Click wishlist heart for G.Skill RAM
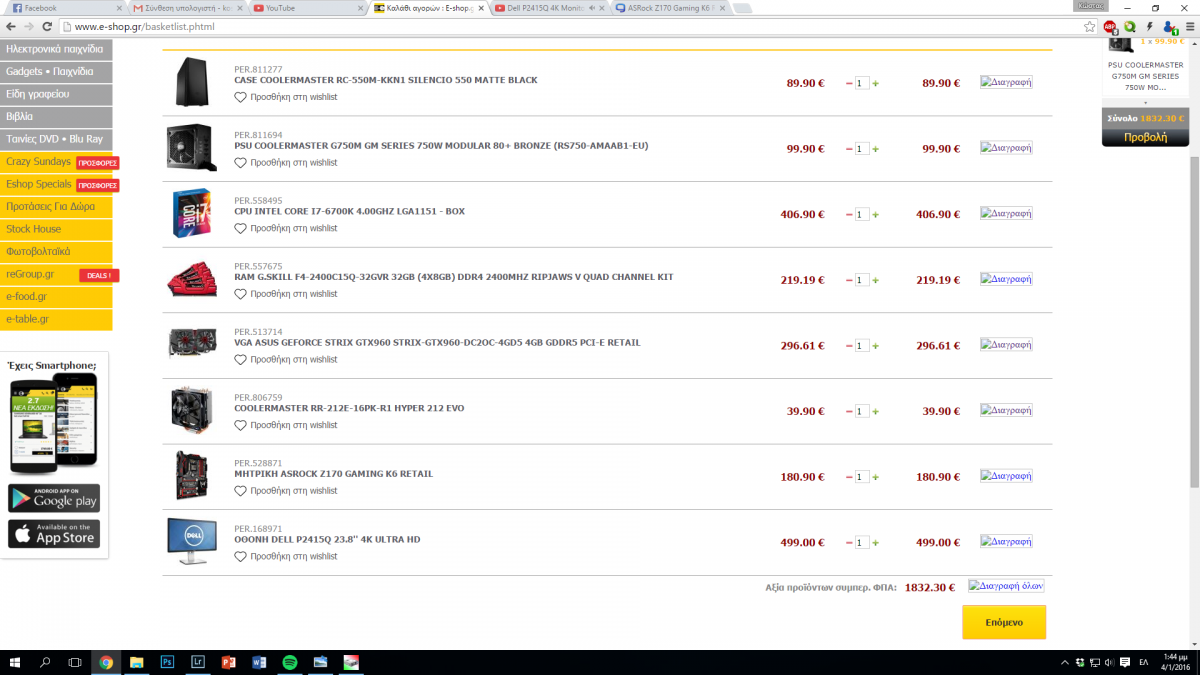Screen dimensions: 1200x675 click(240, 294)
